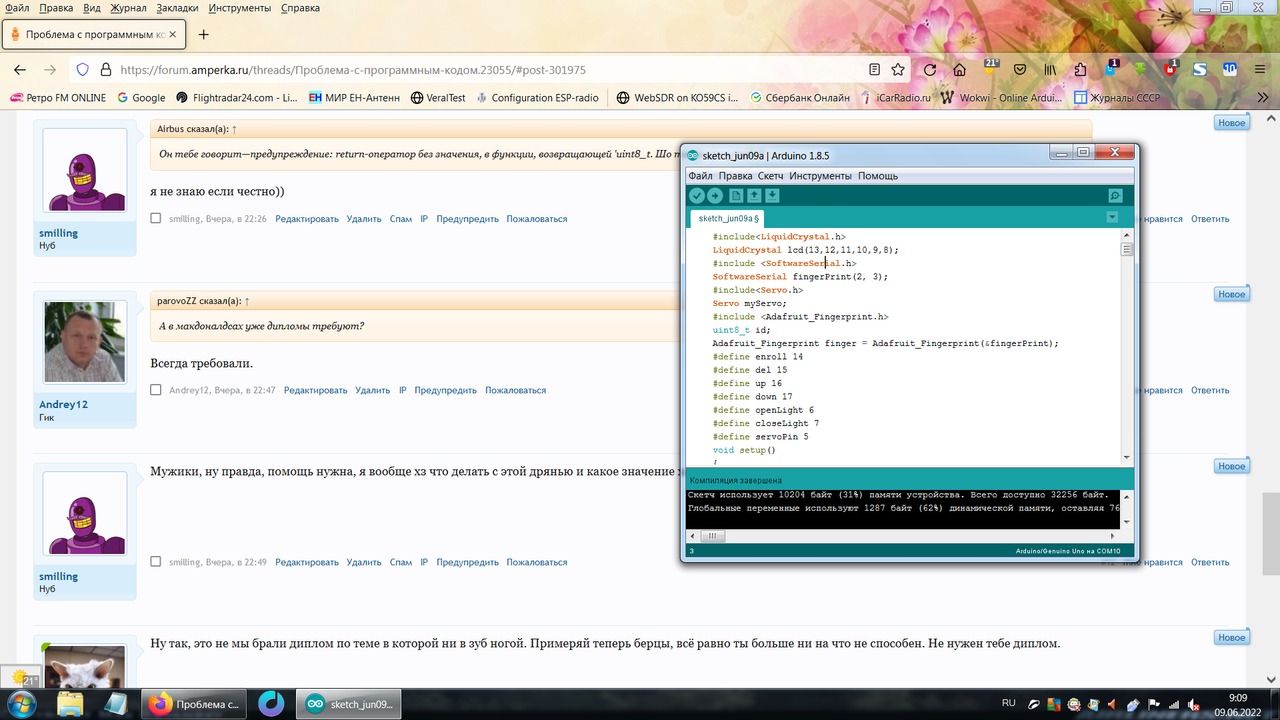
Task: Open Arduino Serial Monitor icon
Action: click(x=1115, y=196)
